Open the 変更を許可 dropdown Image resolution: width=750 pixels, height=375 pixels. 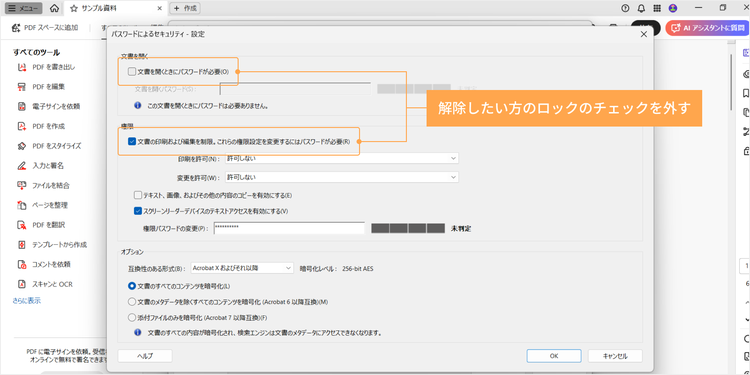pyautogui.click(x=341, y=177)
